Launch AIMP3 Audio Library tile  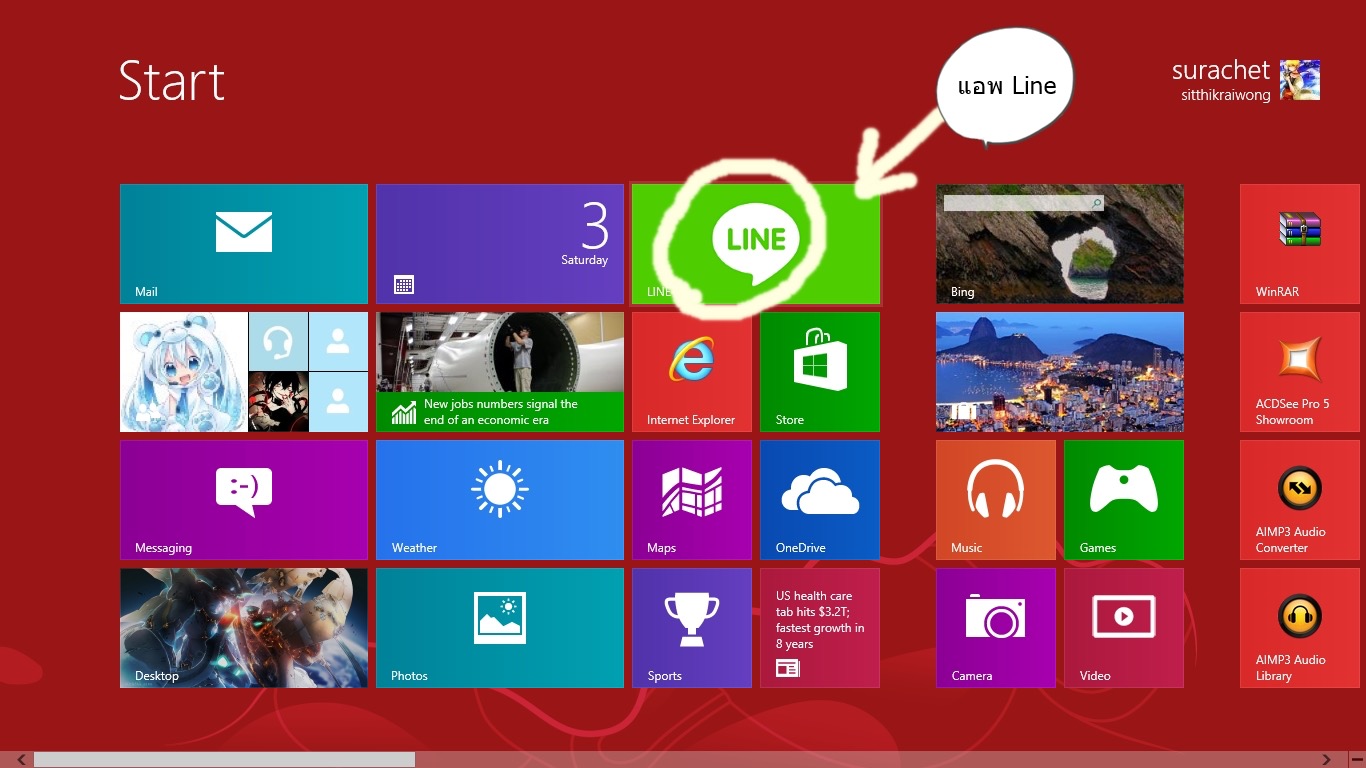[x=1300, y=628]
